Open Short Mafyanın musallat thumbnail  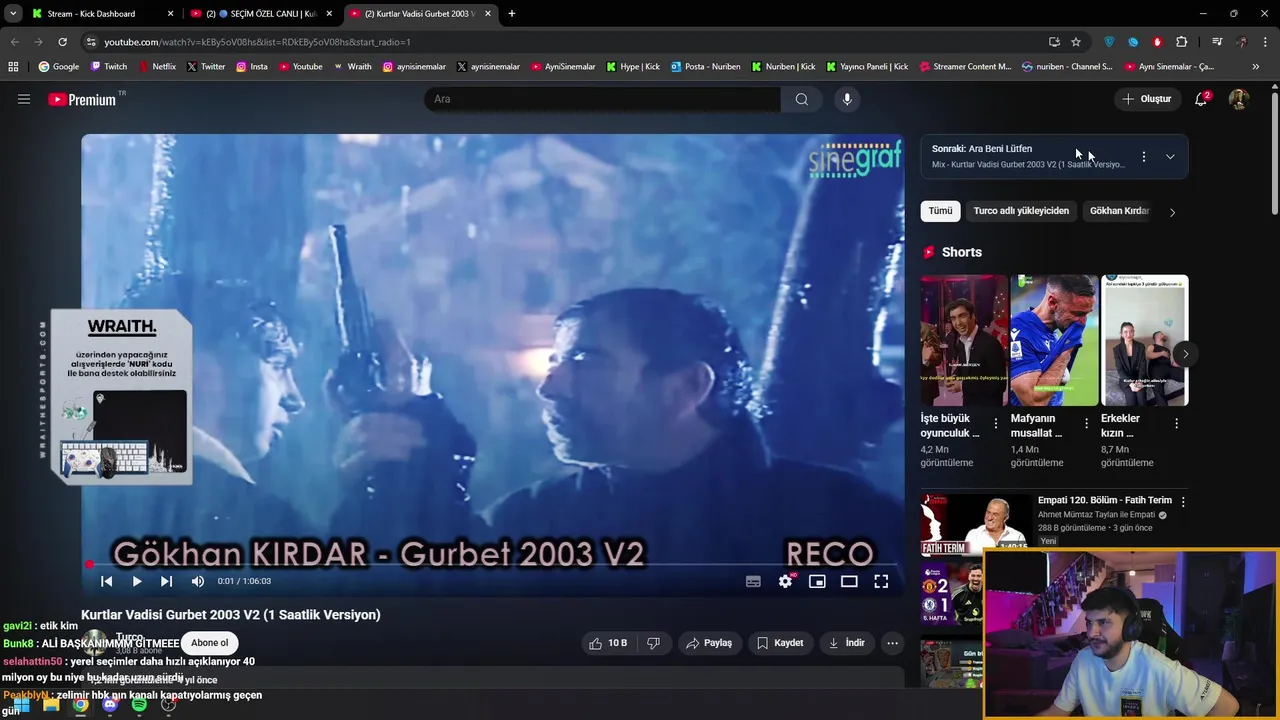(1054, 340)
